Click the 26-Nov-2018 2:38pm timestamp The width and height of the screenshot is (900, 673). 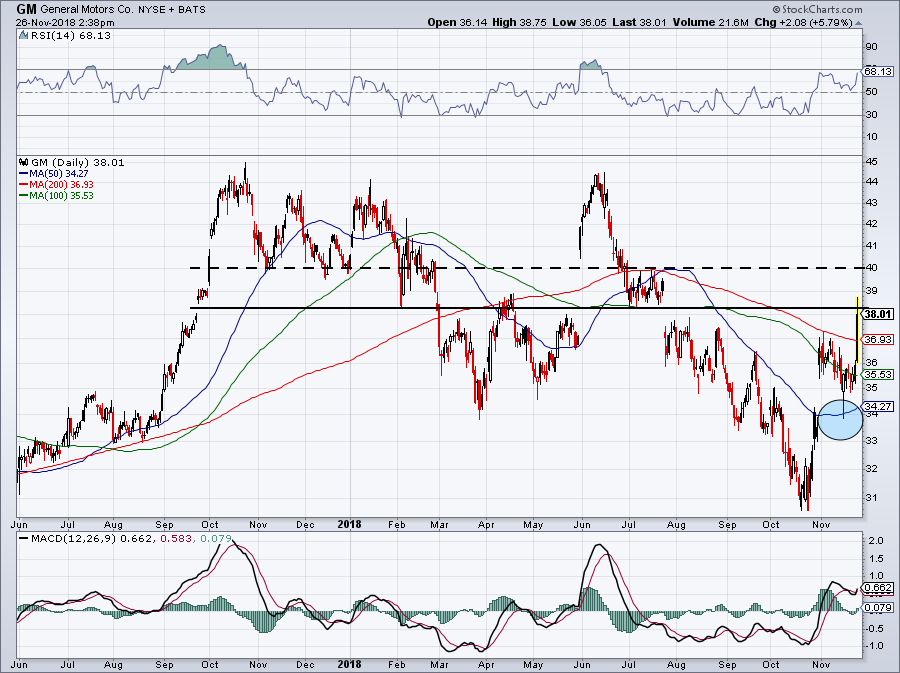tap(65, 23)
